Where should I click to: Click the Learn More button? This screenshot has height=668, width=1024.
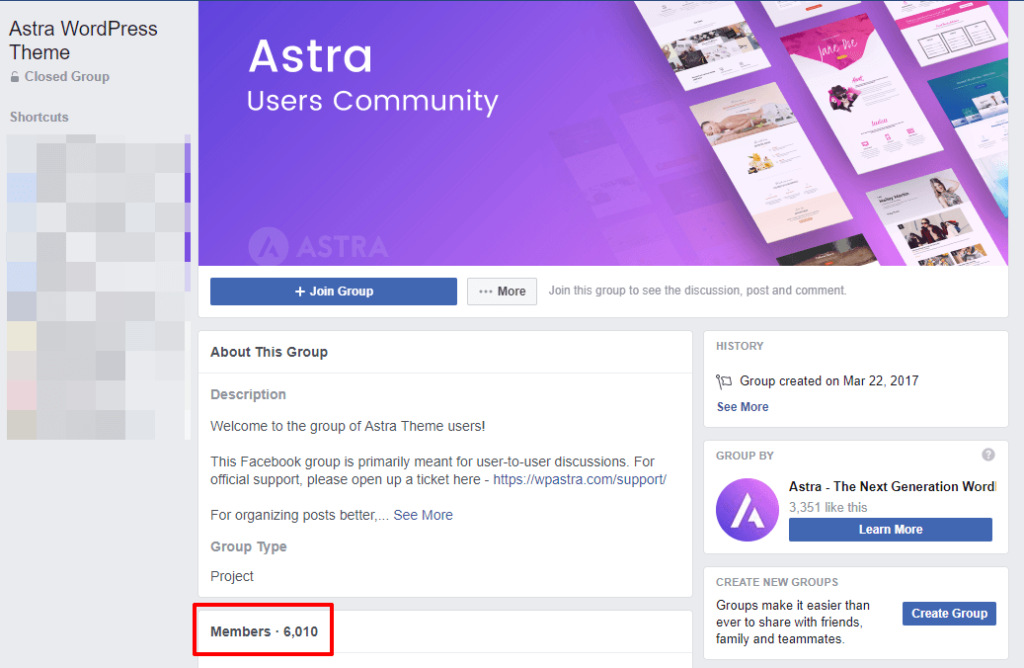coord(890,530)
